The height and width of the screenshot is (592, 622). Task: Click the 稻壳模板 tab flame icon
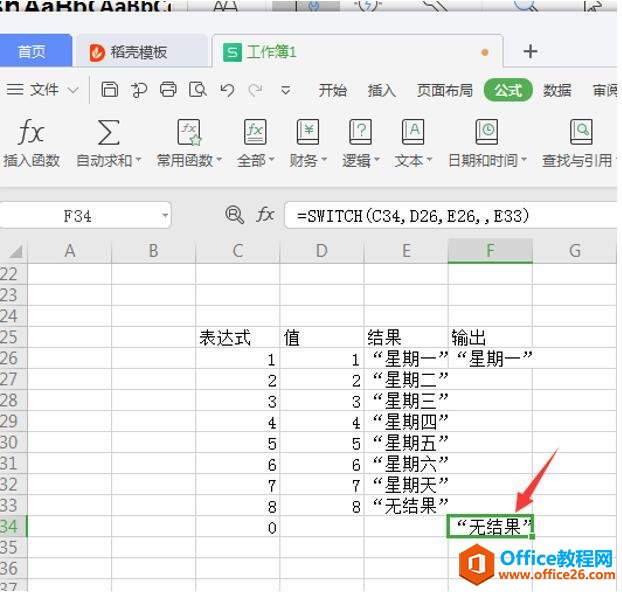click(97, 52)
